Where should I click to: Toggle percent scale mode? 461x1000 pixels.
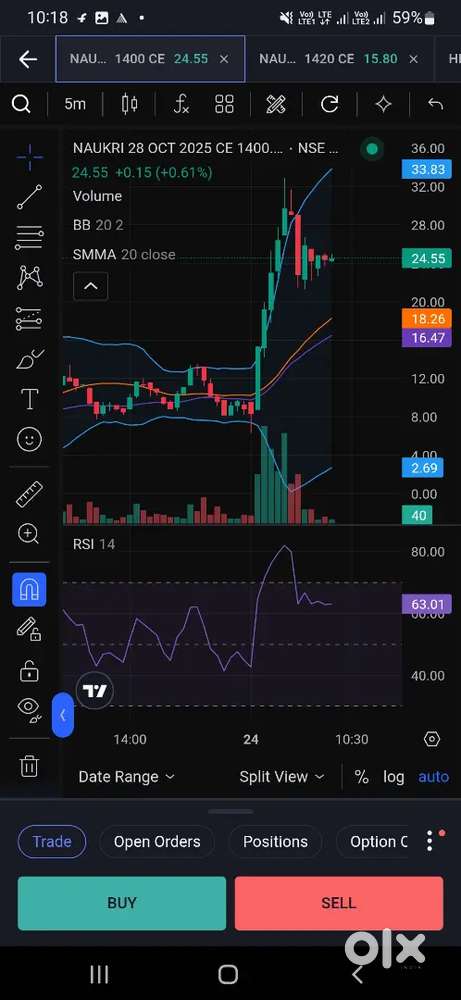click(x=362, y=777)
